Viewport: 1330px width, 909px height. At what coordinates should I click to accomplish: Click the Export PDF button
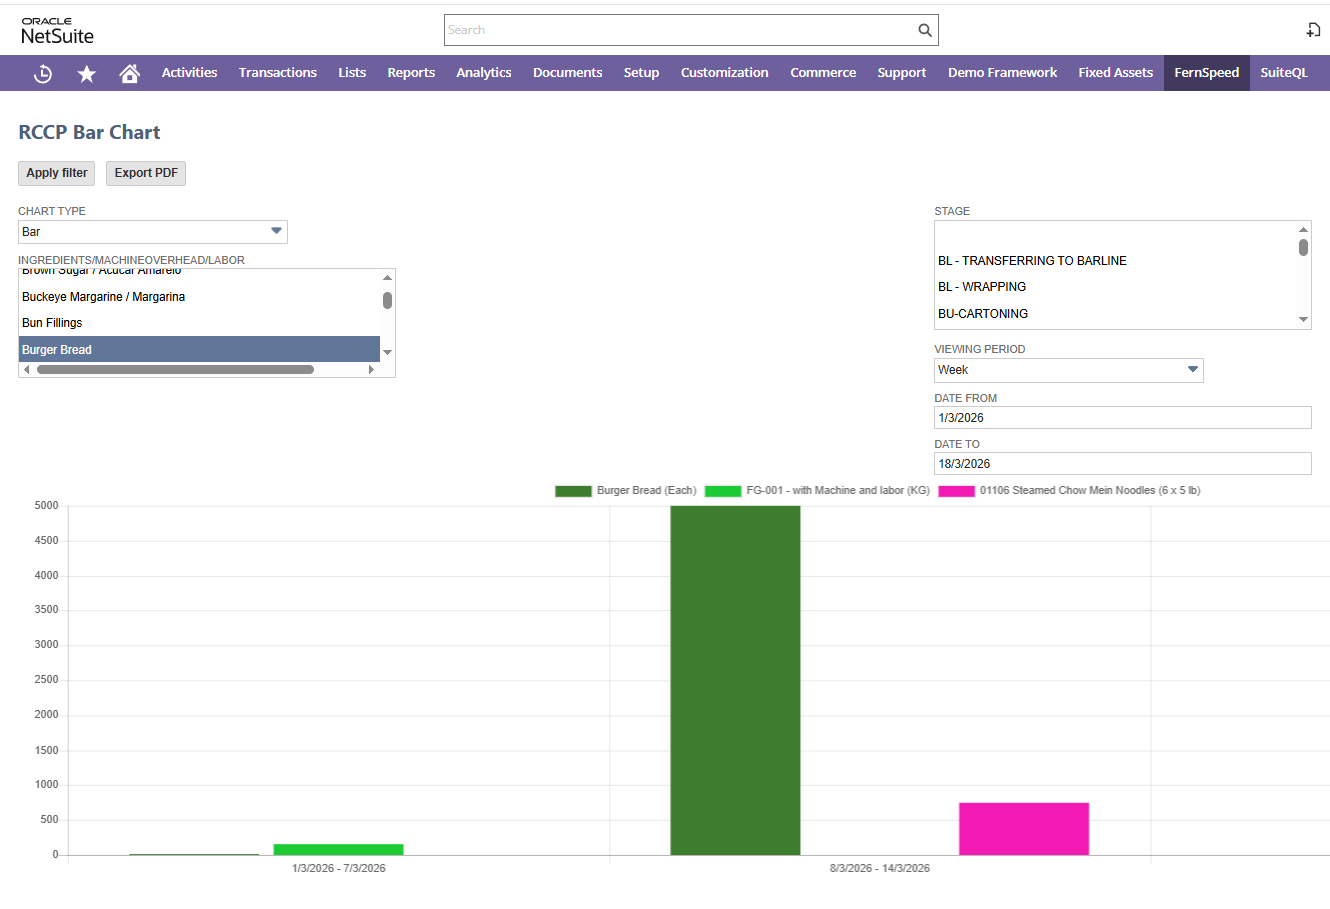tap(146, 173)
